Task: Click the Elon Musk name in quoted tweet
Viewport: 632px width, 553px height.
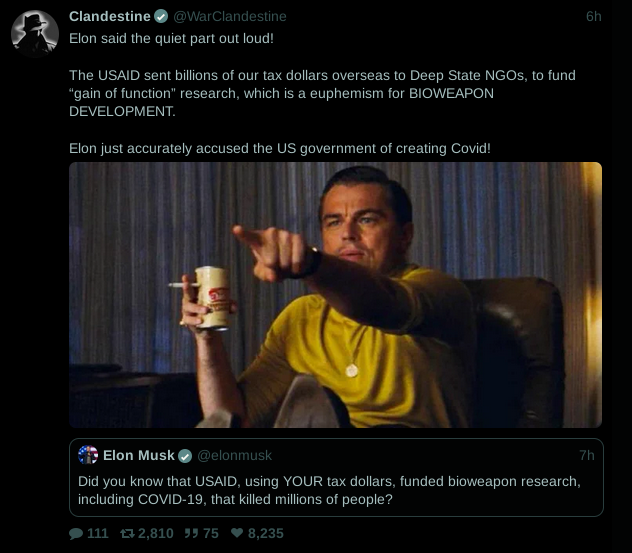Action: click(x=139, y=456)
